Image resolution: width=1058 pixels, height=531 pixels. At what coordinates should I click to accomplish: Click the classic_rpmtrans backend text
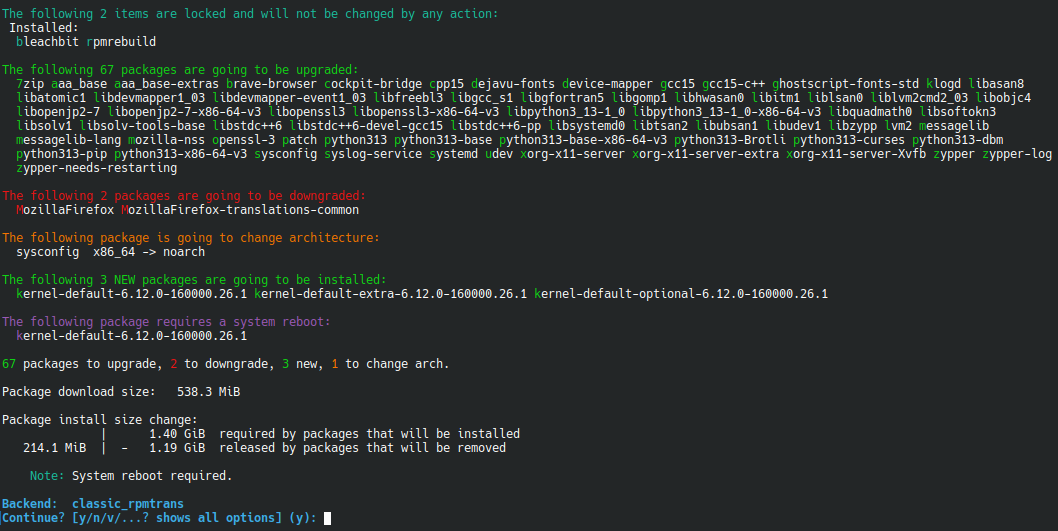[x=128, y=503]
